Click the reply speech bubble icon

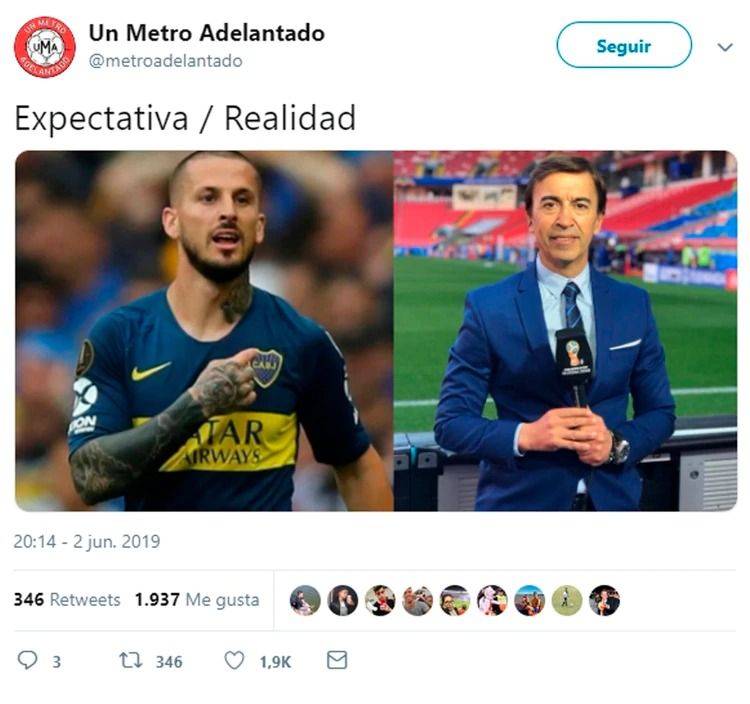coord(27,660)
